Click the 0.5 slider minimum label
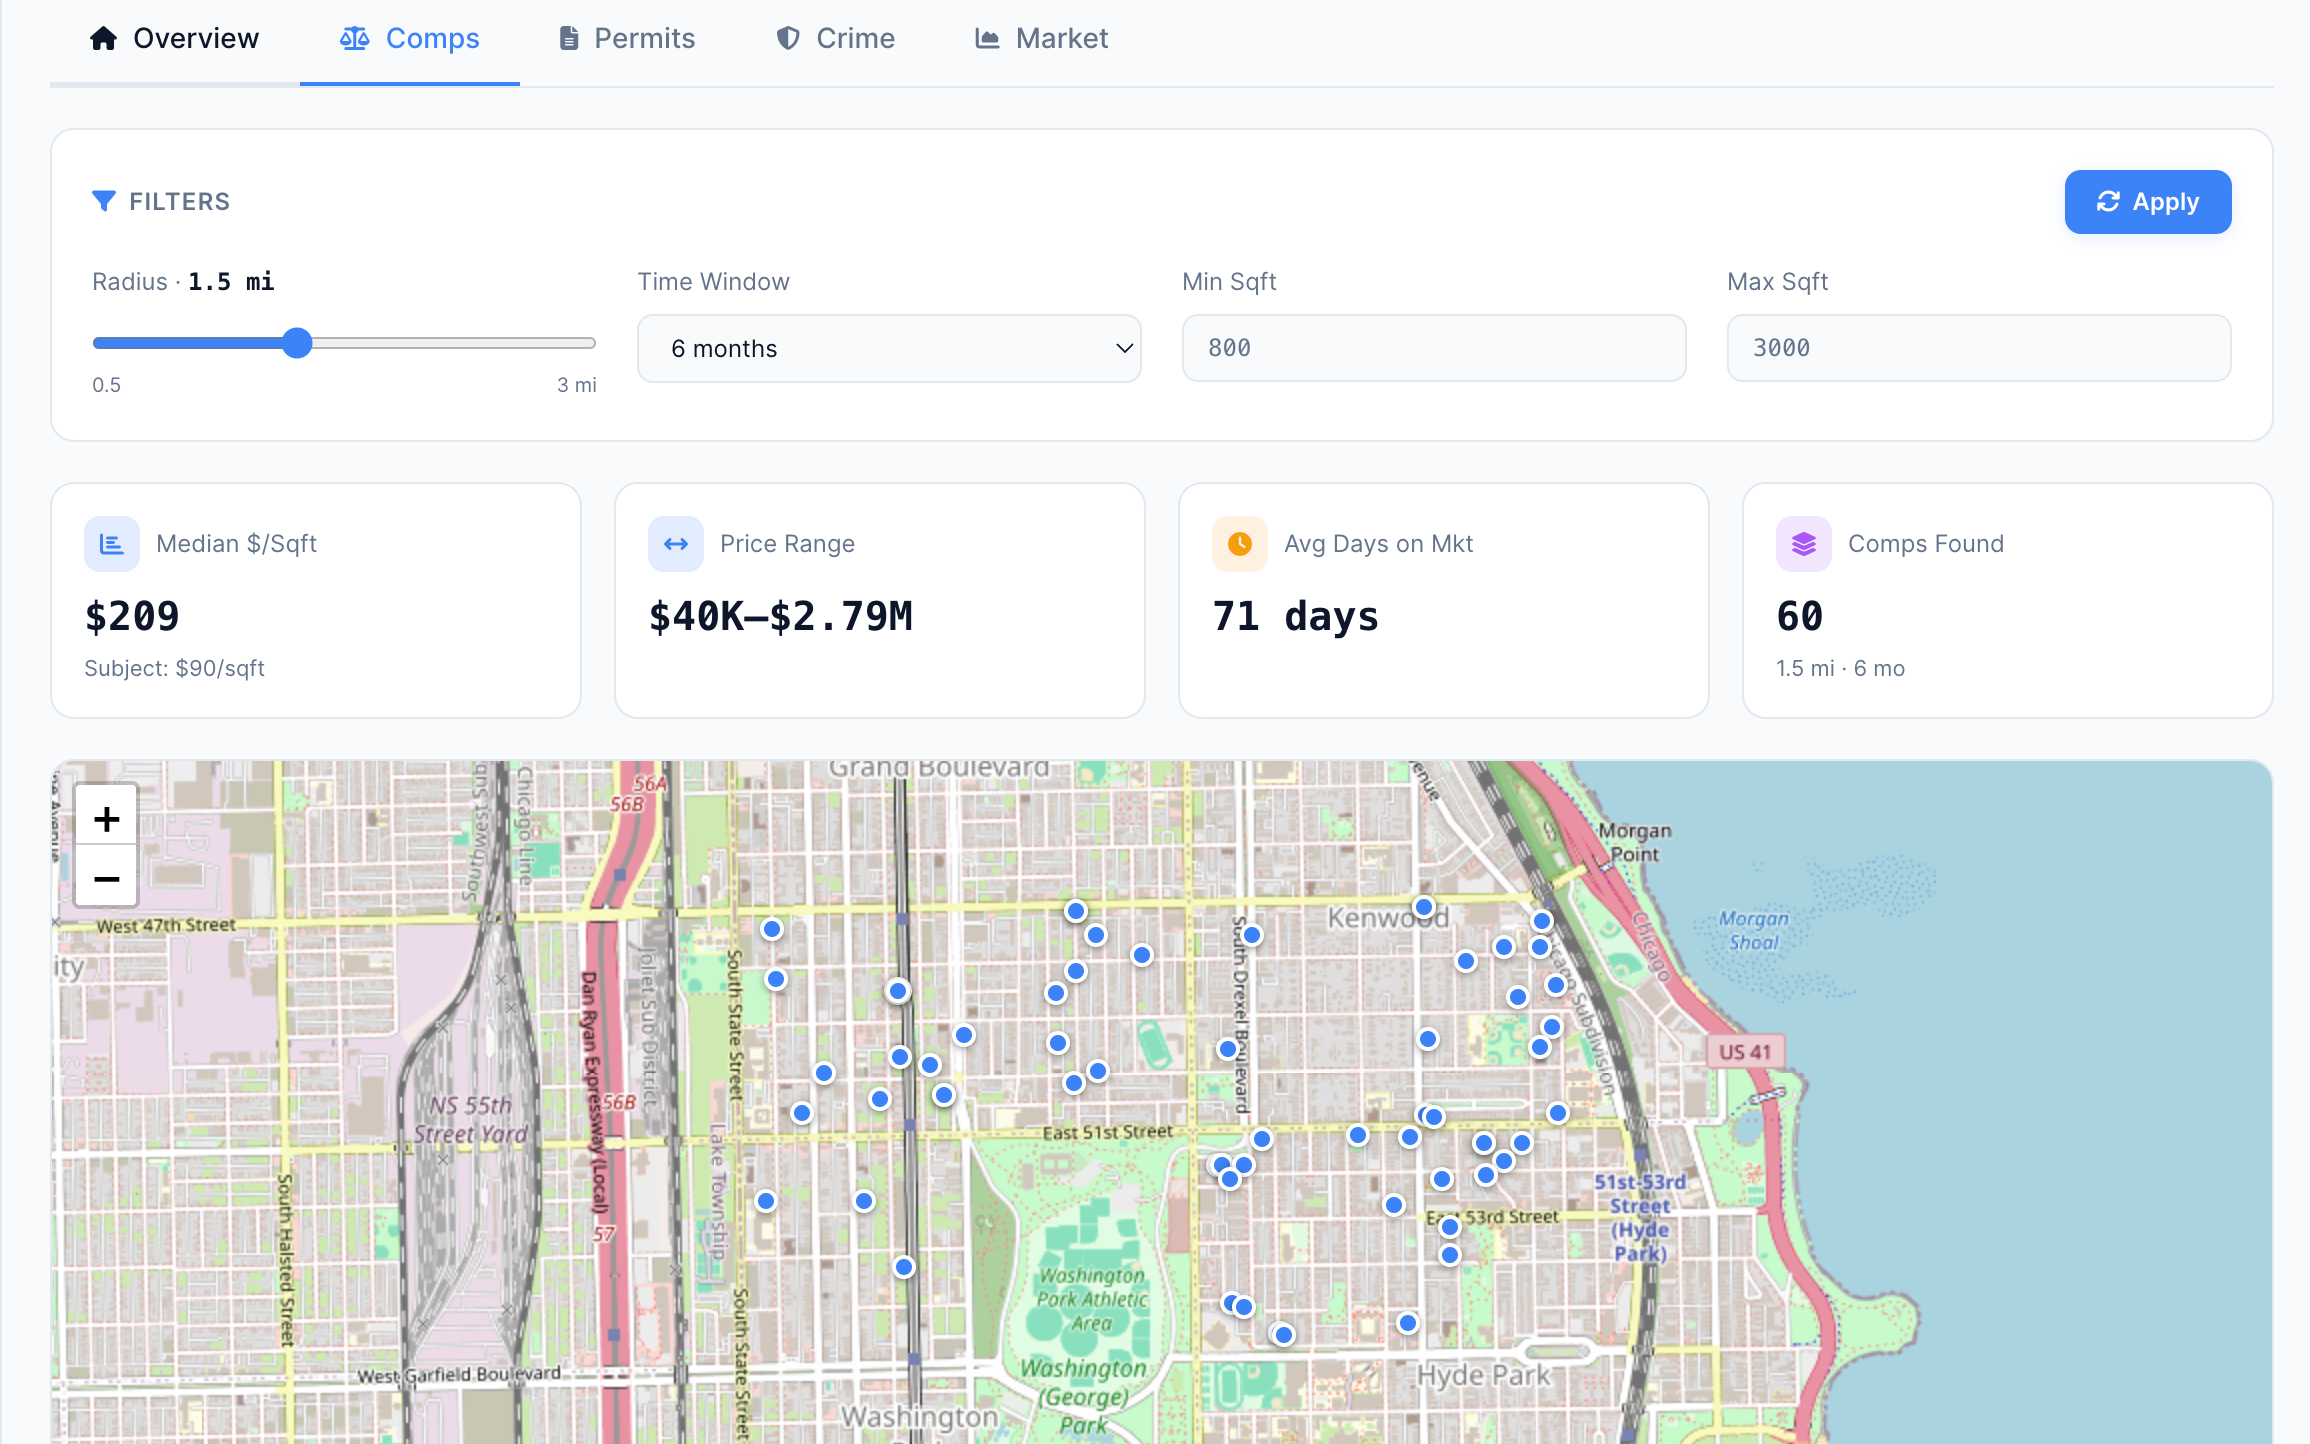 [x=106, y=385]
